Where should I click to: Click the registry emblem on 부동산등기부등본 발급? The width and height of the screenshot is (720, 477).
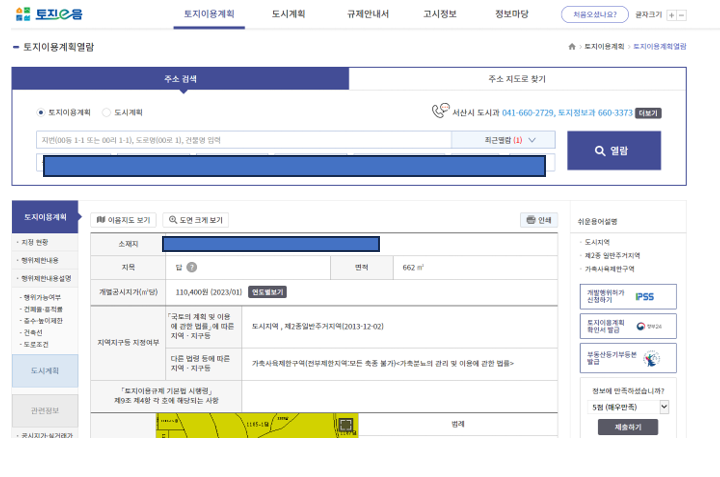pos(651,358)
